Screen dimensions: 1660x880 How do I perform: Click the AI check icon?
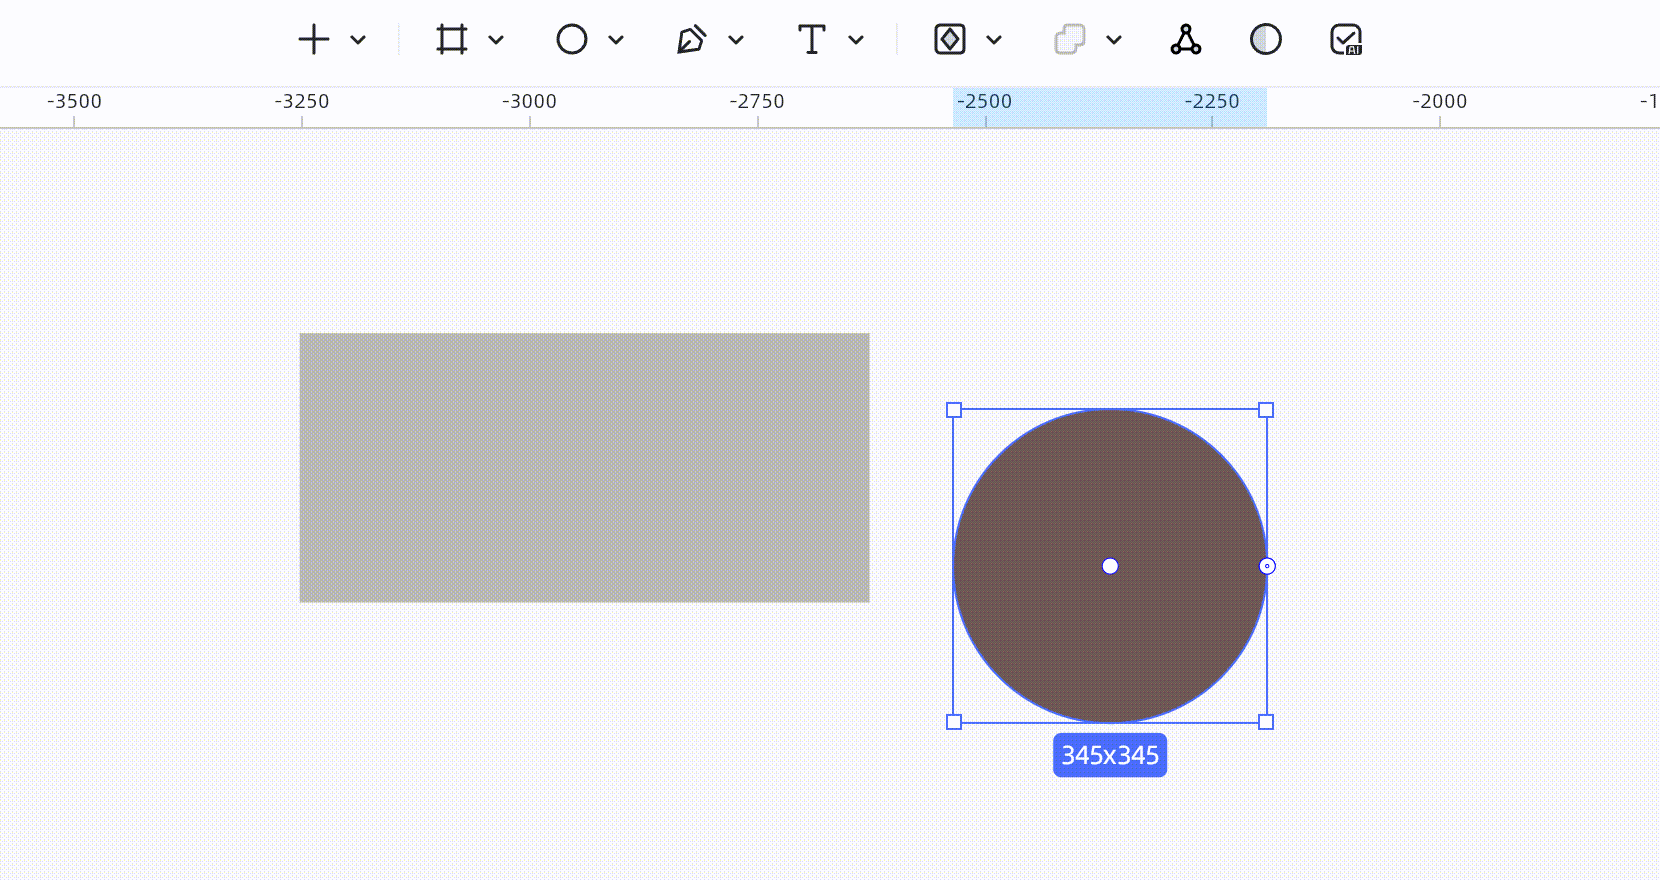point(1346,40)
